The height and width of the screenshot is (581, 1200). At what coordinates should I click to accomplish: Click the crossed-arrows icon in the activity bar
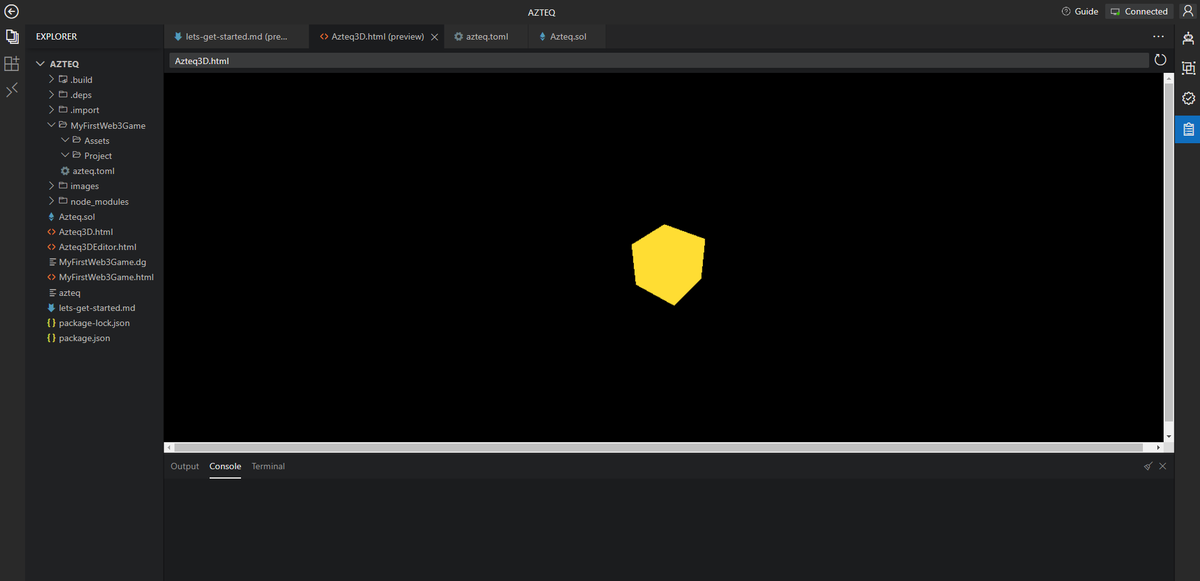click(x=12, y=91)
